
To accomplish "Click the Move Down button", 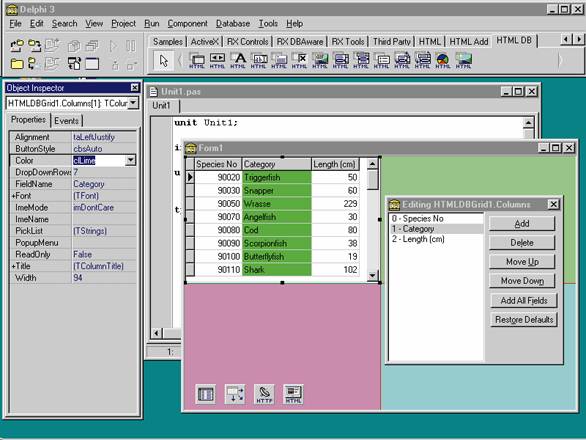I will click(x=522, y=281).
